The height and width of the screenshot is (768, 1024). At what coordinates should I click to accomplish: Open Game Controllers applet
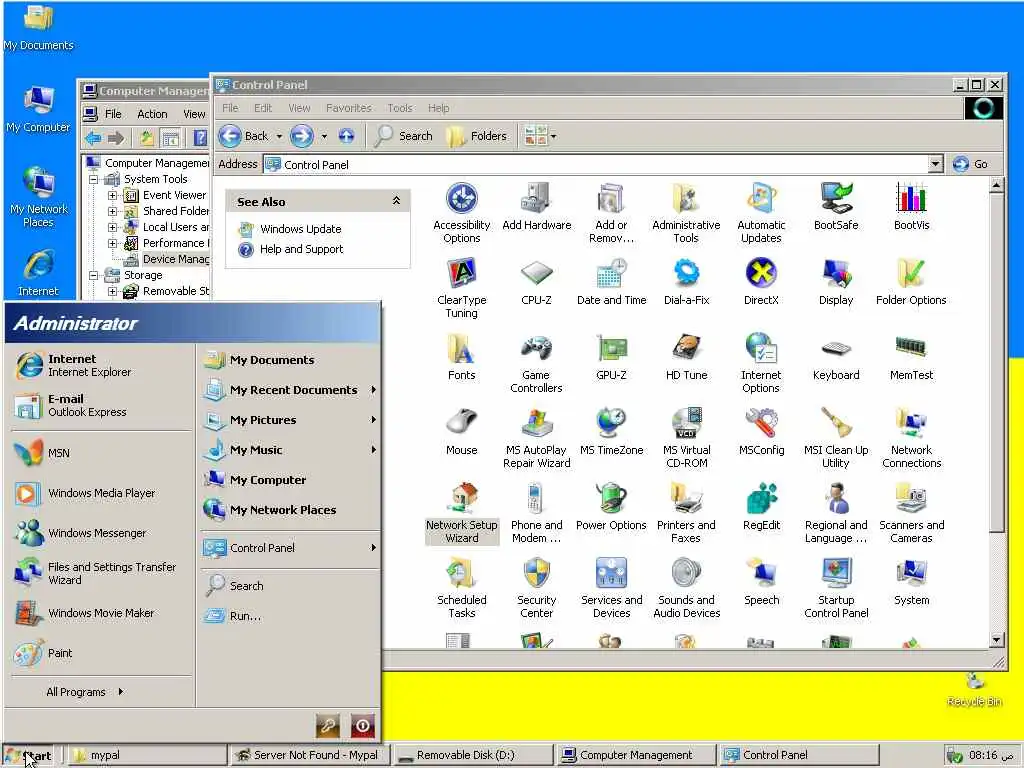(536, 363)
